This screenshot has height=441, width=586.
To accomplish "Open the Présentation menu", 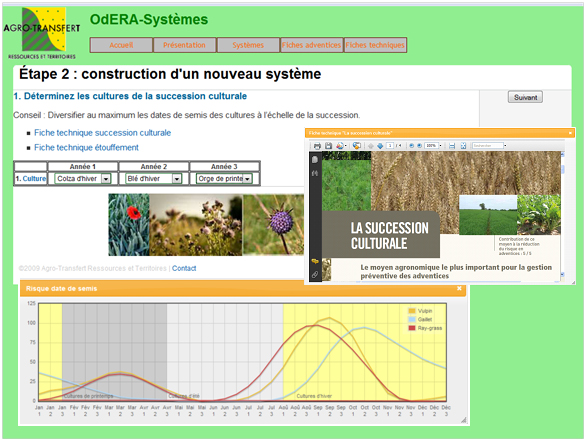I will point(184,45).
